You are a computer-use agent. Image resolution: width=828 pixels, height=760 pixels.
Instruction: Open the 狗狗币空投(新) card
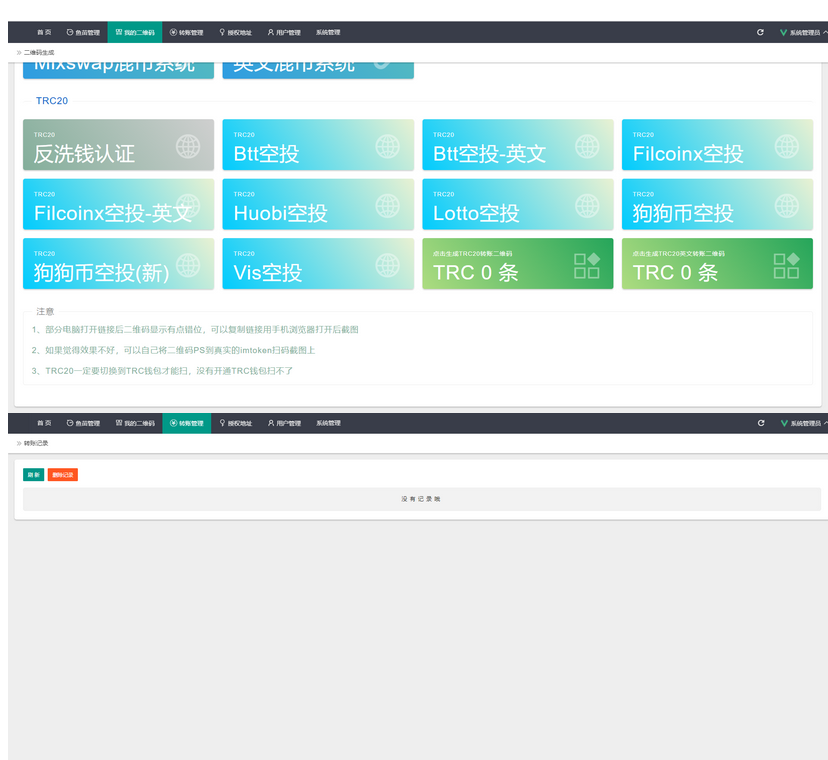point(118,264)
